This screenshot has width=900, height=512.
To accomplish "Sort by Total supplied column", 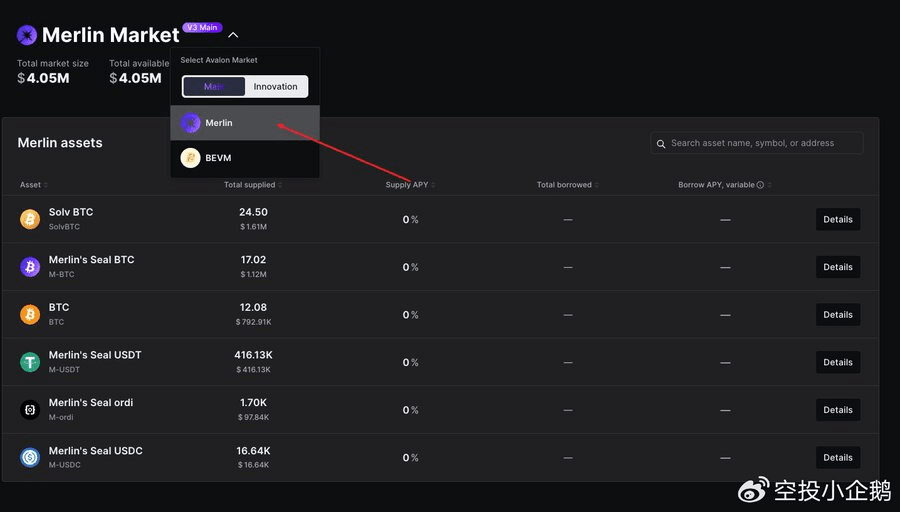I will pos(253,185).
